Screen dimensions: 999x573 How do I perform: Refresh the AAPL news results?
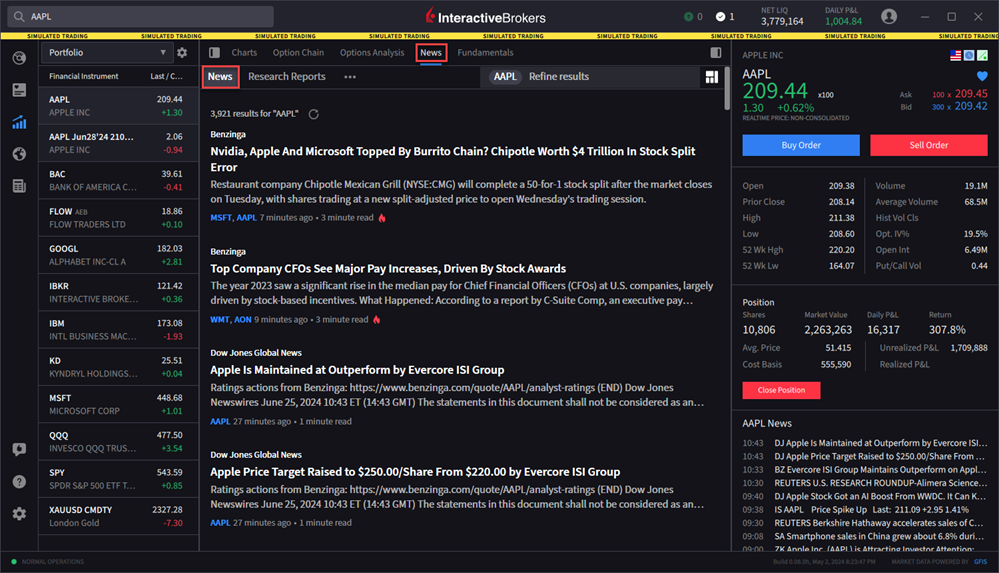[314, 114]
